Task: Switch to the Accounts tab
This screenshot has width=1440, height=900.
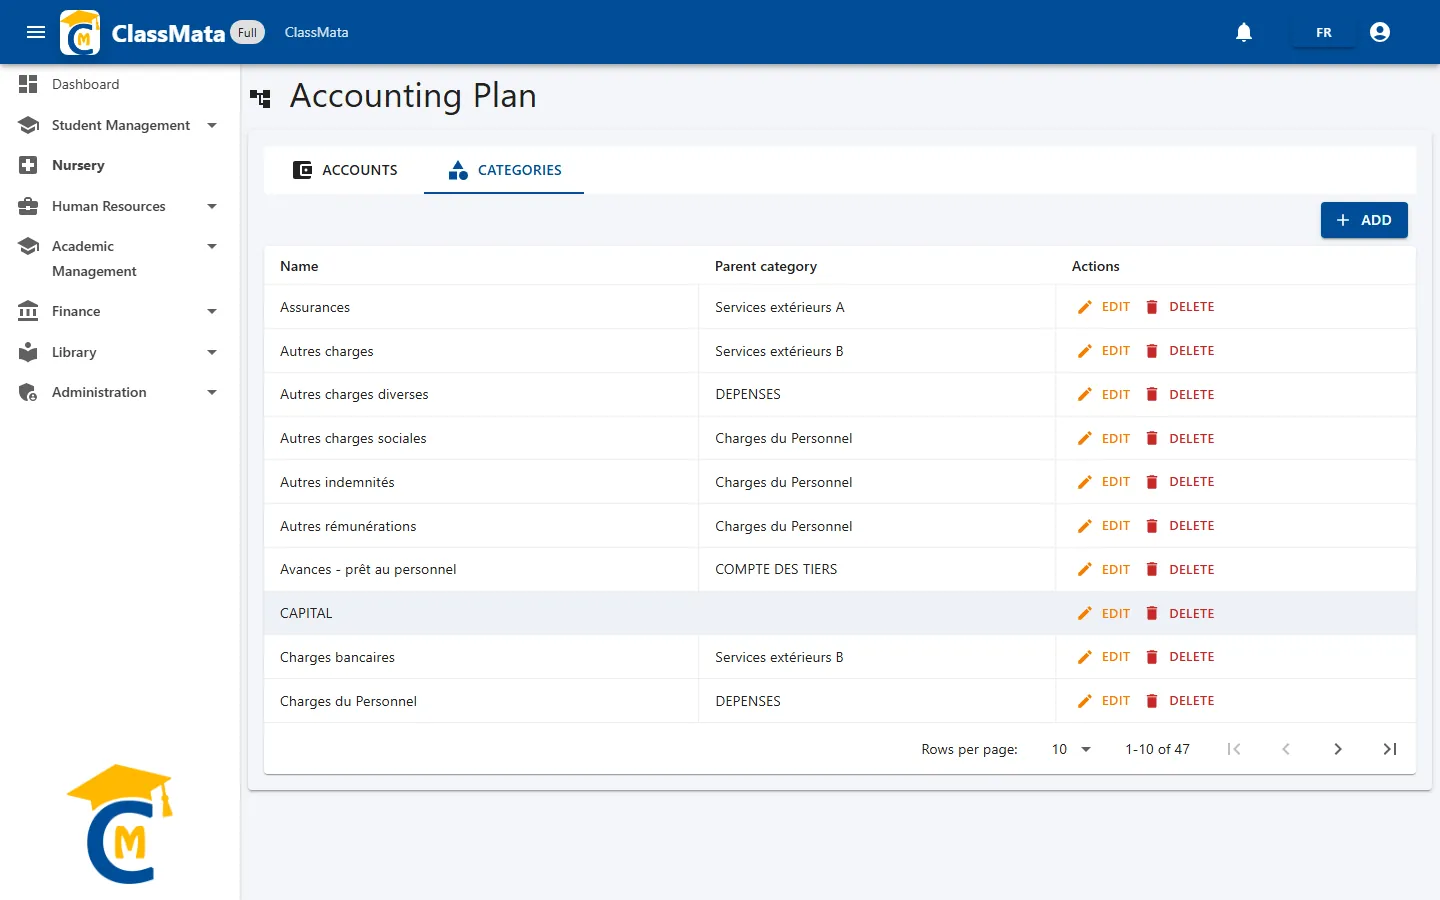Action: pos(345,170)
